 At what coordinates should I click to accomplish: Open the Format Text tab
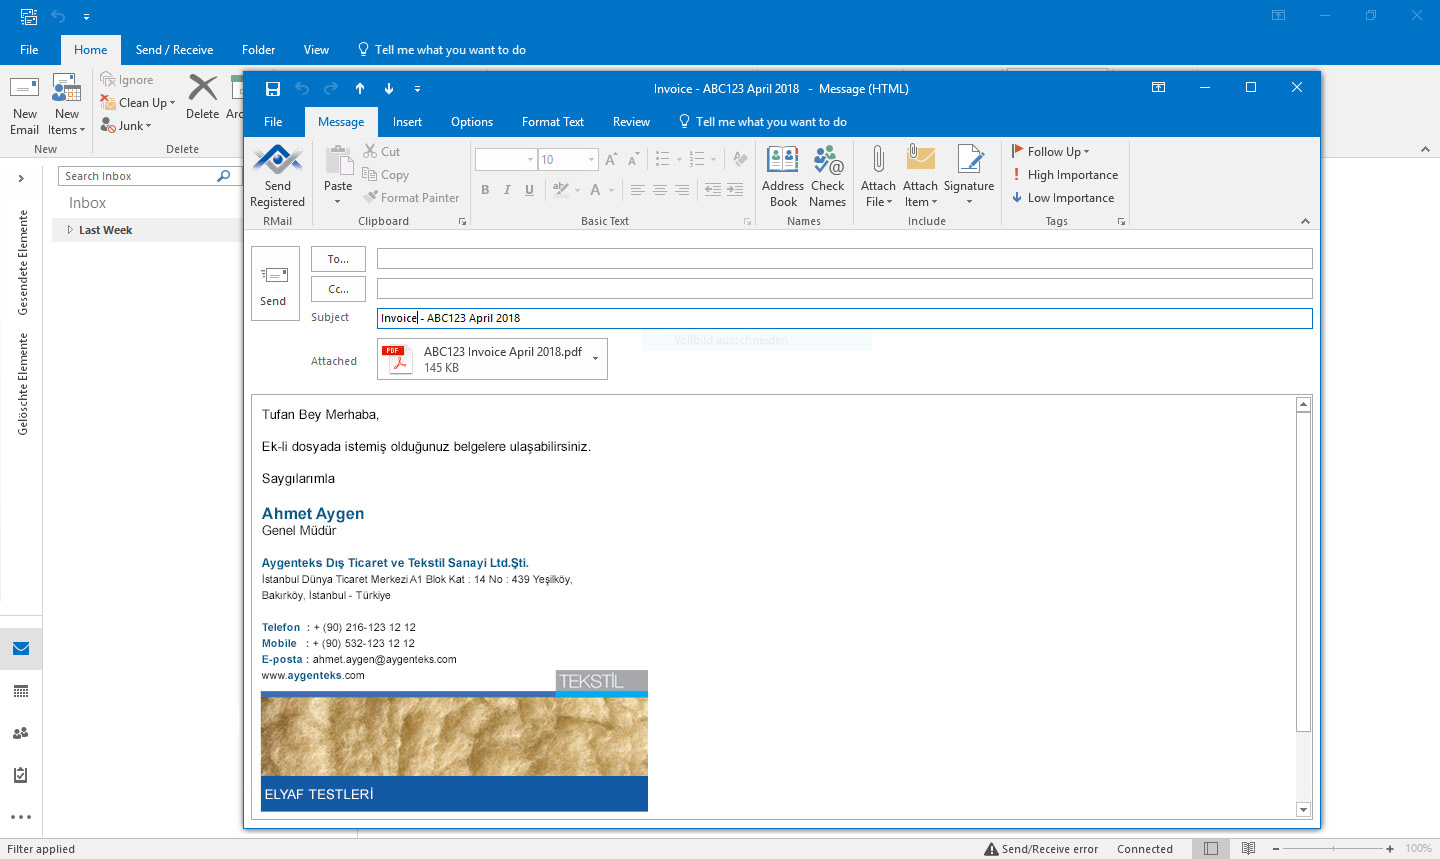(x=553, y=122)
